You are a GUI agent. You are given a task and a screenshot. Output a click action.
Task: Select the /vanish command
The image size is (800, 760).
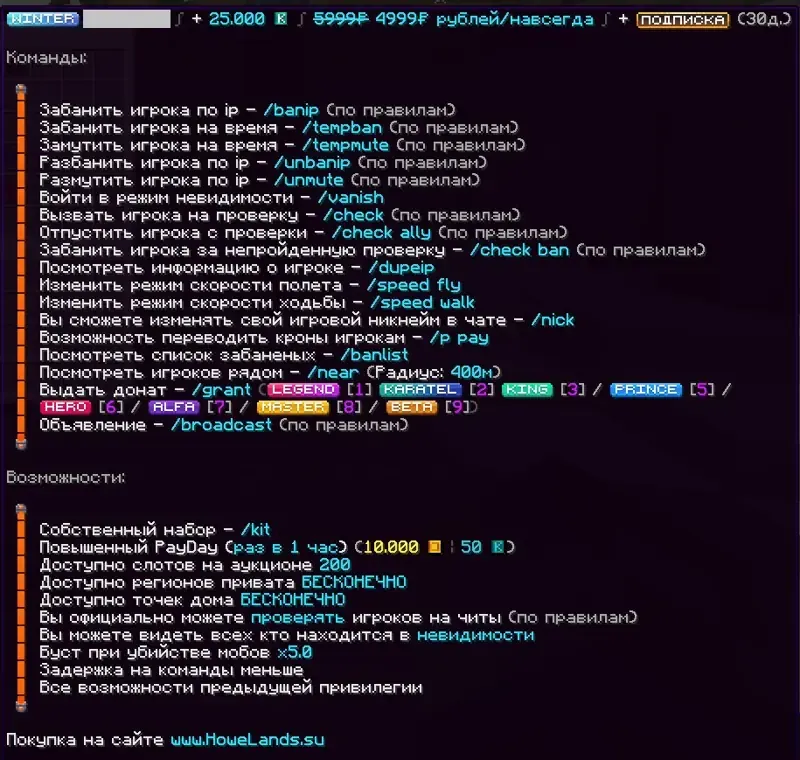(351, 197)
